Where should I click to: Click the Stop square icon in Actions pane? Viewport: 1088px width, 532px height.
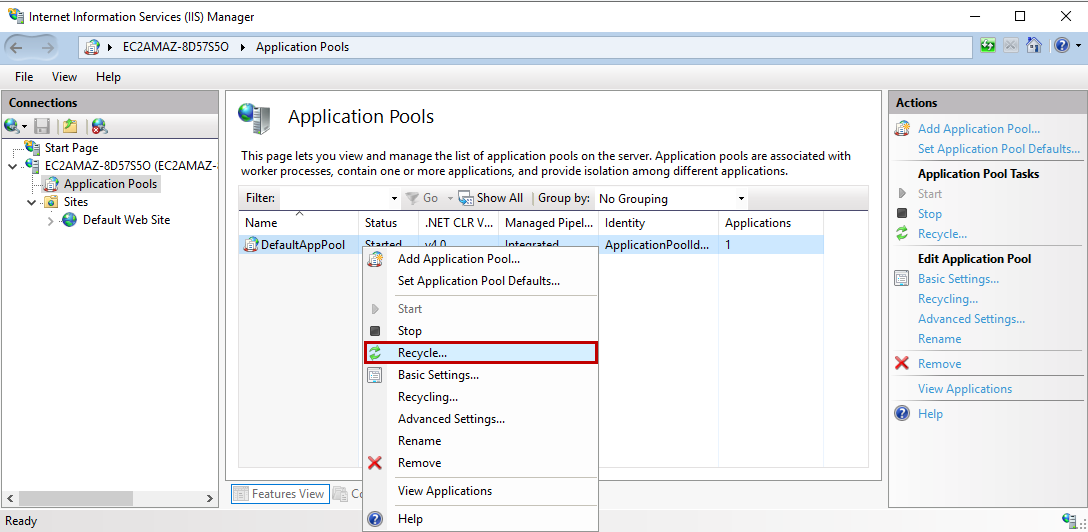[902, 214]
